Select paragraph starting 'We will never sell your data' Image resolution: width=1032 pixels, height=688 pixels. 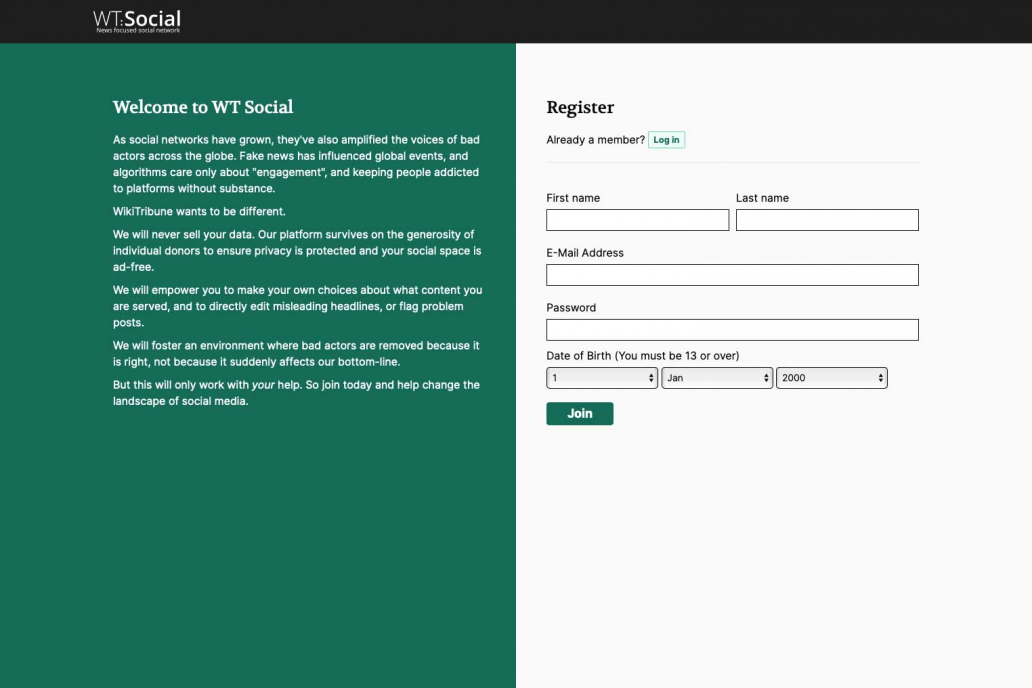(x=297, y=251)
